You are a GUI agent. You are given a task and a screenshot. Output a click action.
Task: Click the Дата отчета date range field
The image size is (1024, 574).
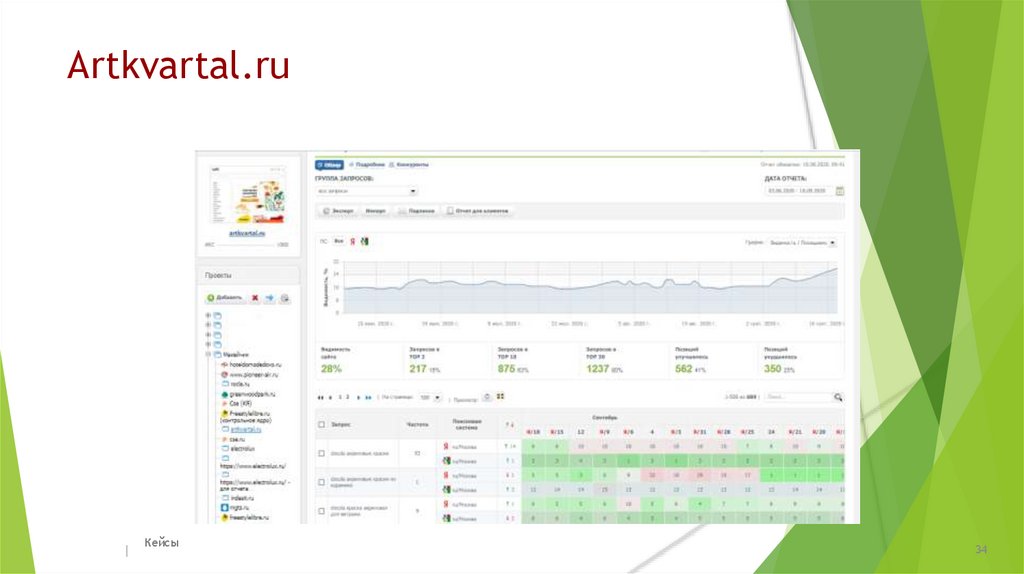[x=799, y=191]
